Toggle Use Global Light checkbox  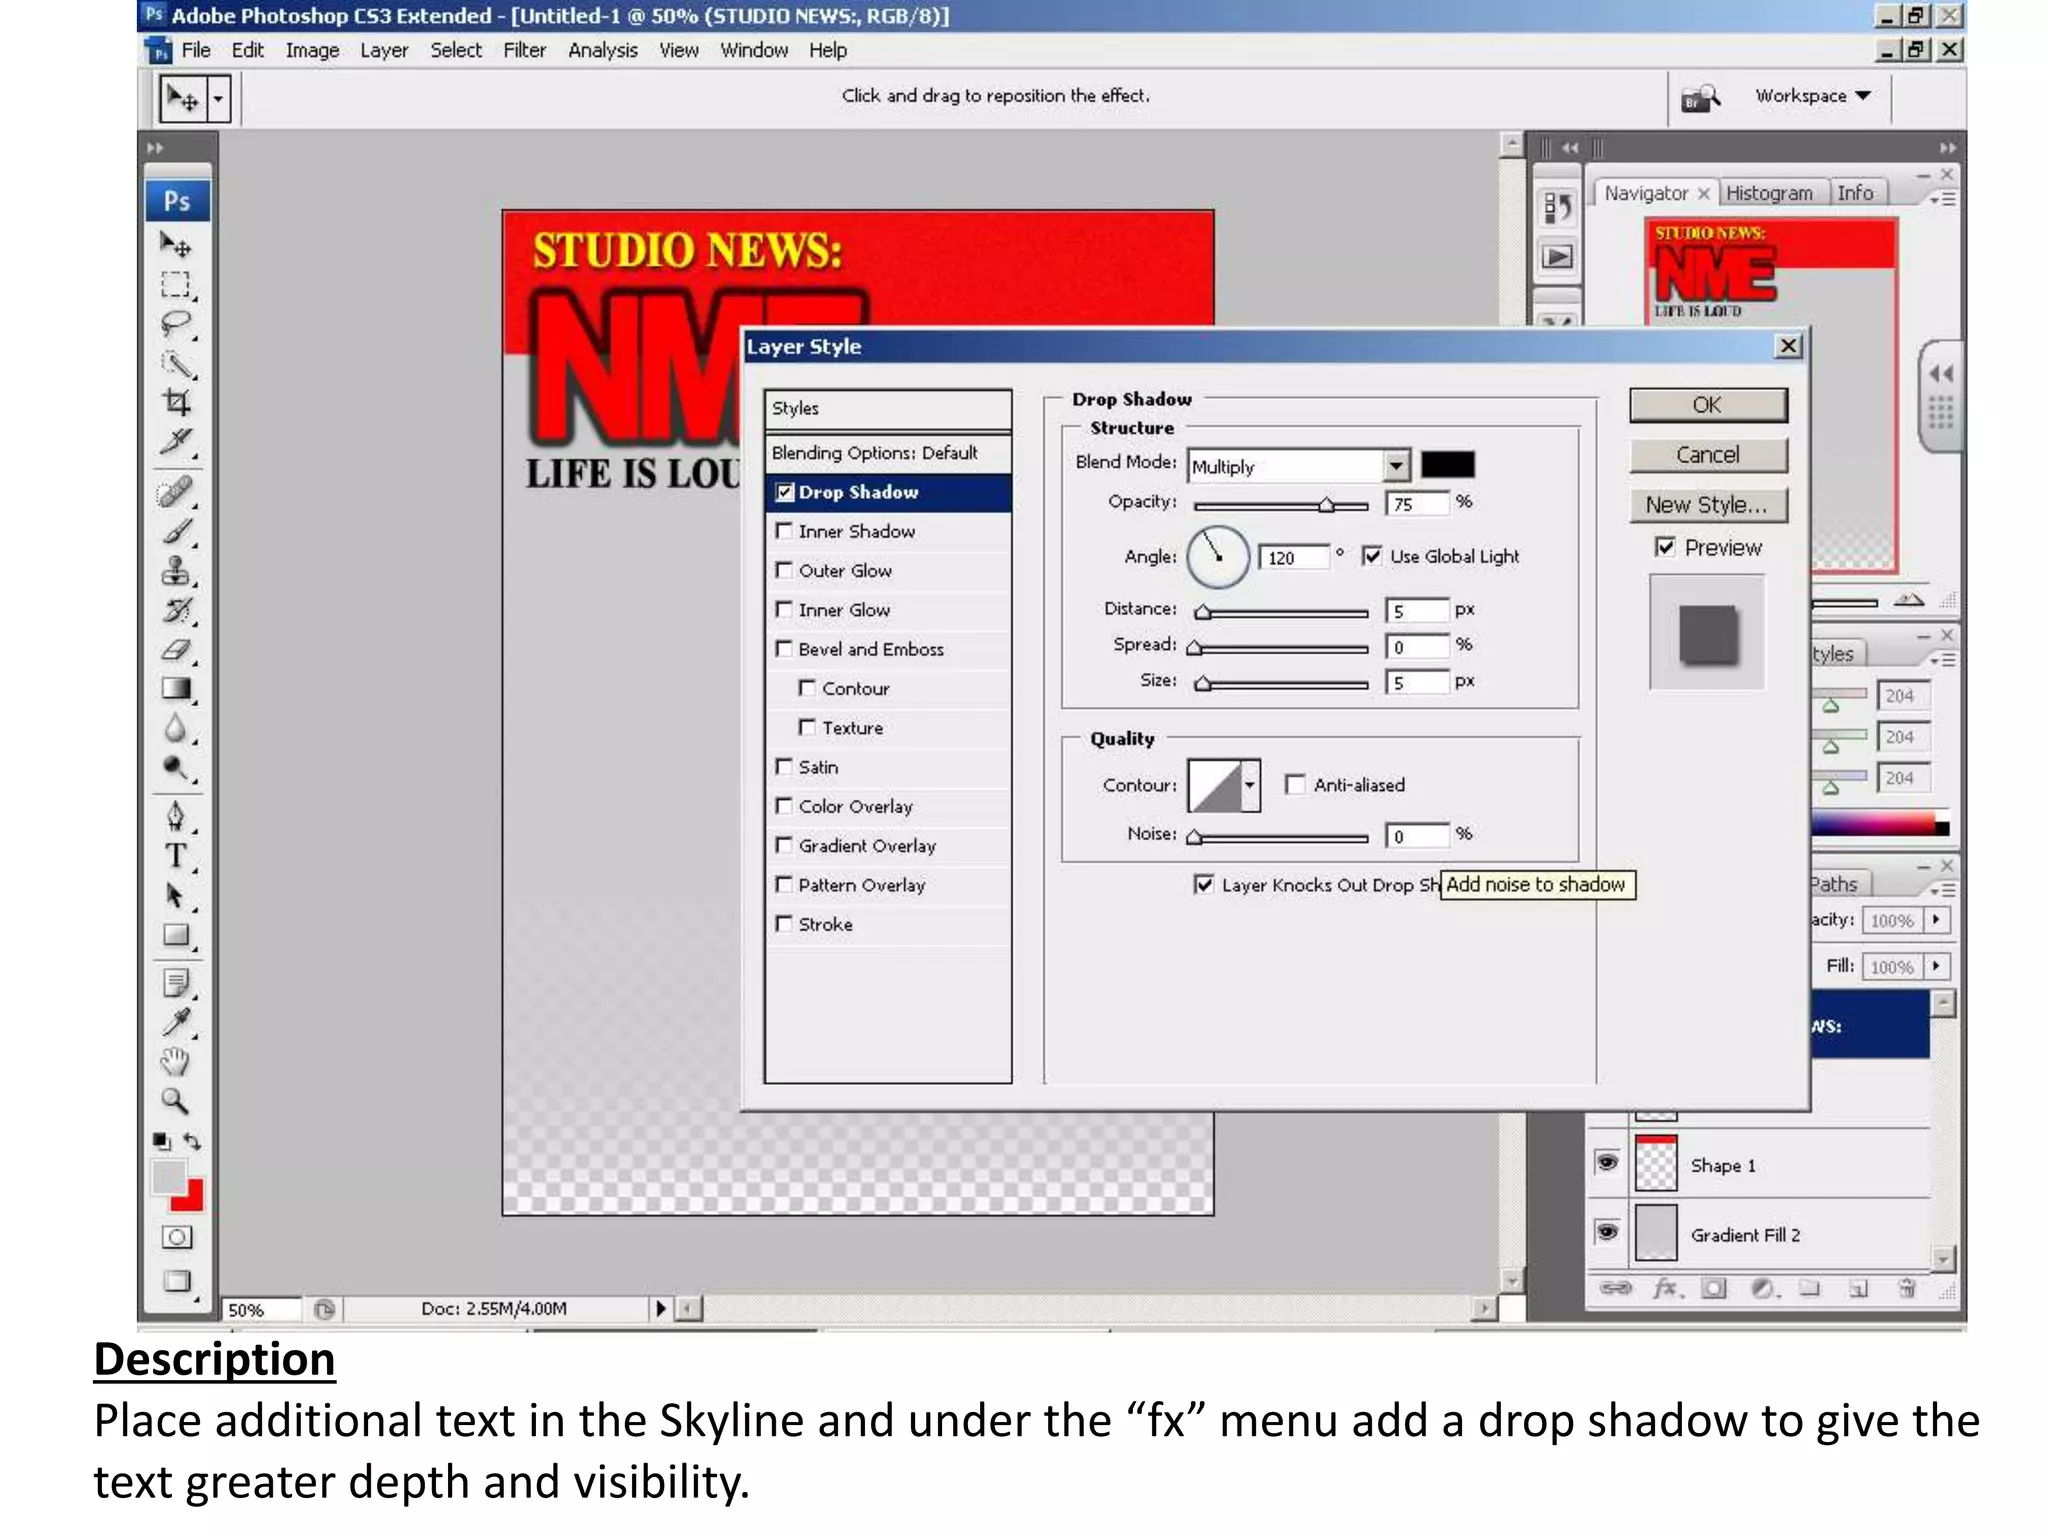point(1372,556)
